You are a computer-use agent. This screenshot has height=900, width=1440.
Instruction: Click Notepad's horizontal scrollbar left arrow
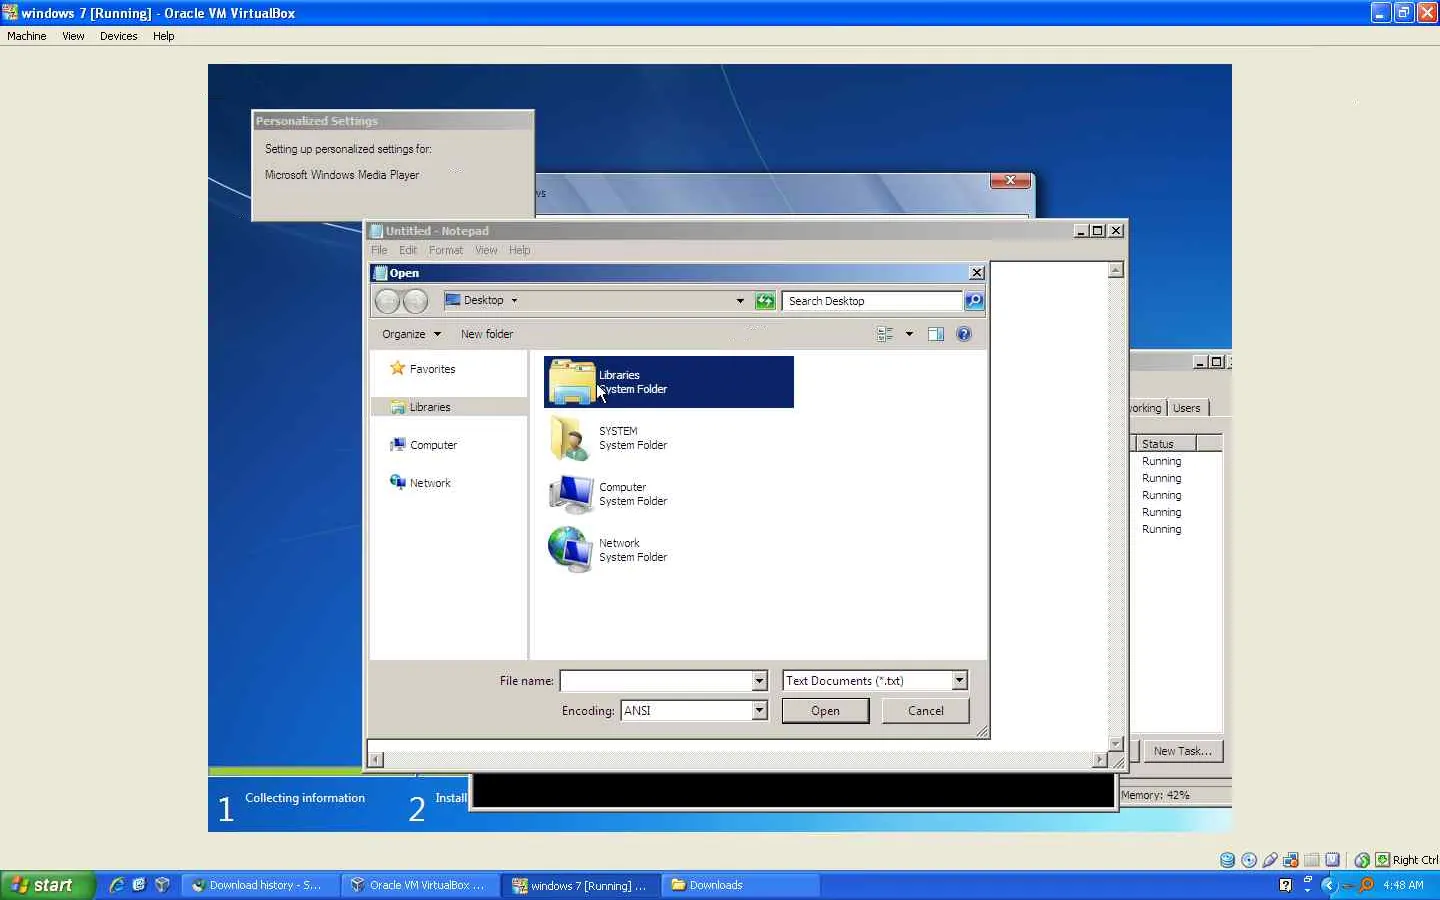point(376,760)
